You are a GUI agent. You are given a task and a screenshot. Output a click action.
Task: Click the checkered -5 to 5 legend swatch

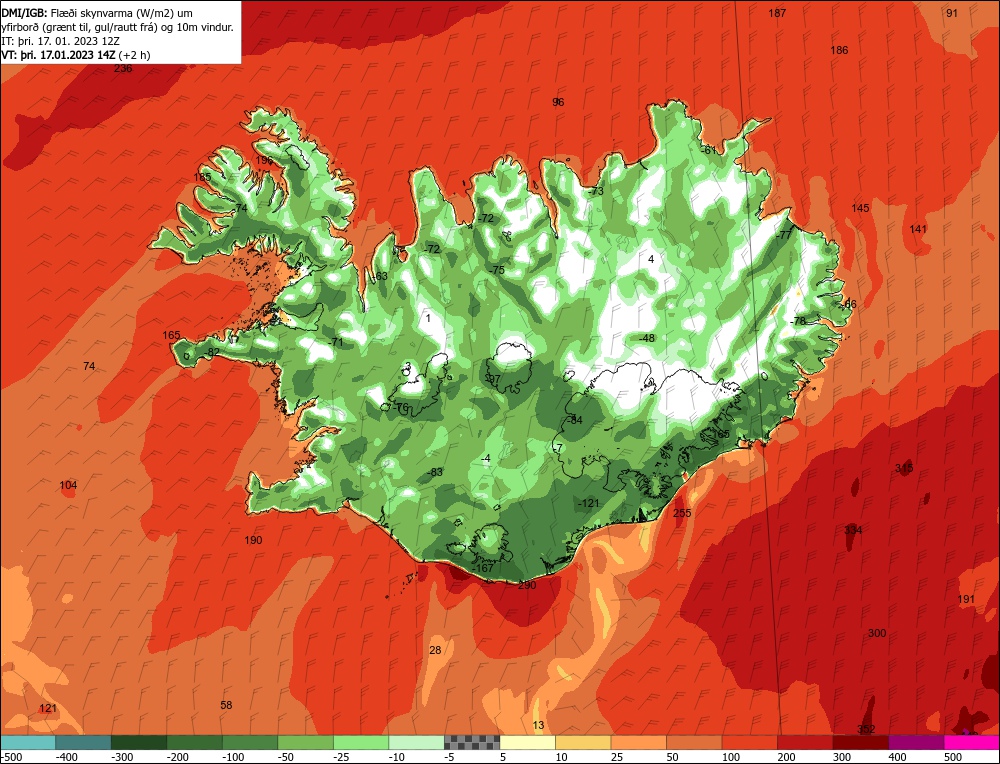(x=471, y=742)
